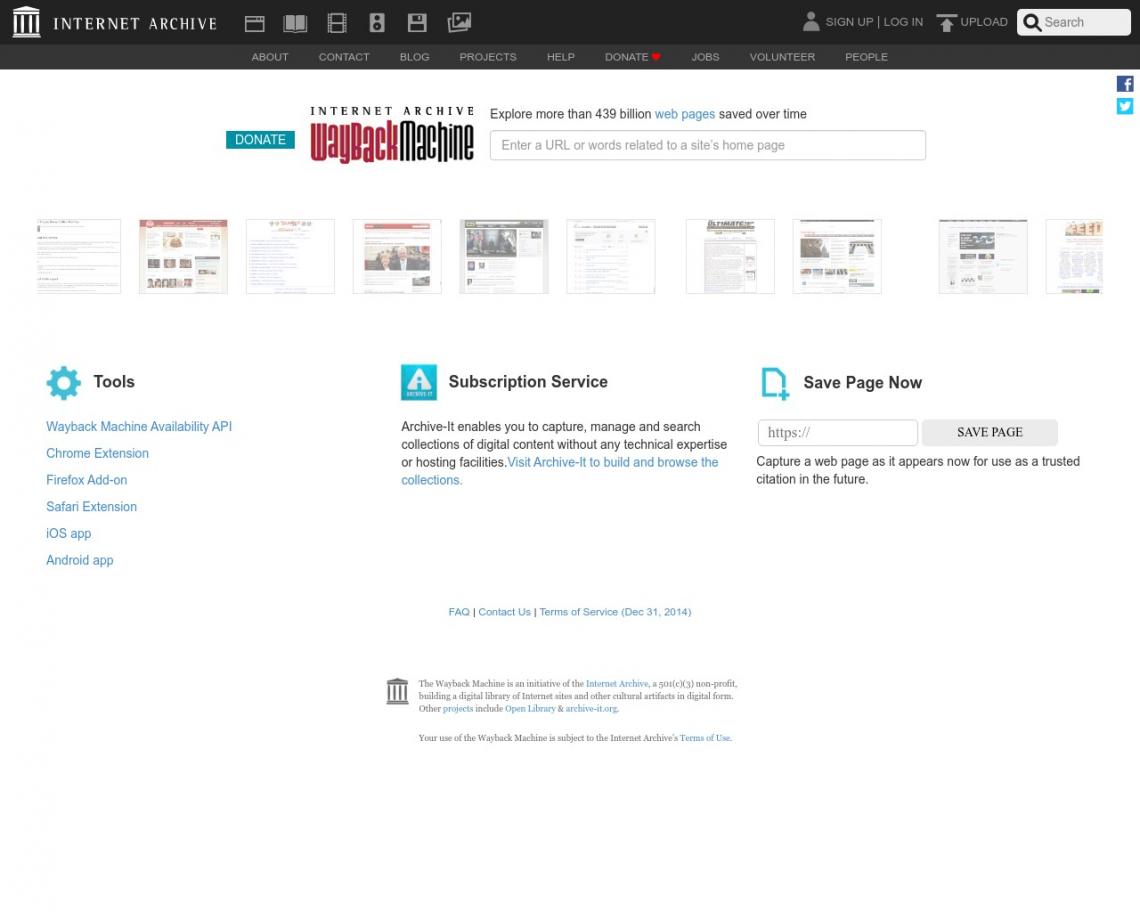Image resolution: width=1140 pixels, height=912 pixels.
Task: Open the Donate menu item
Action: point(633,57)
